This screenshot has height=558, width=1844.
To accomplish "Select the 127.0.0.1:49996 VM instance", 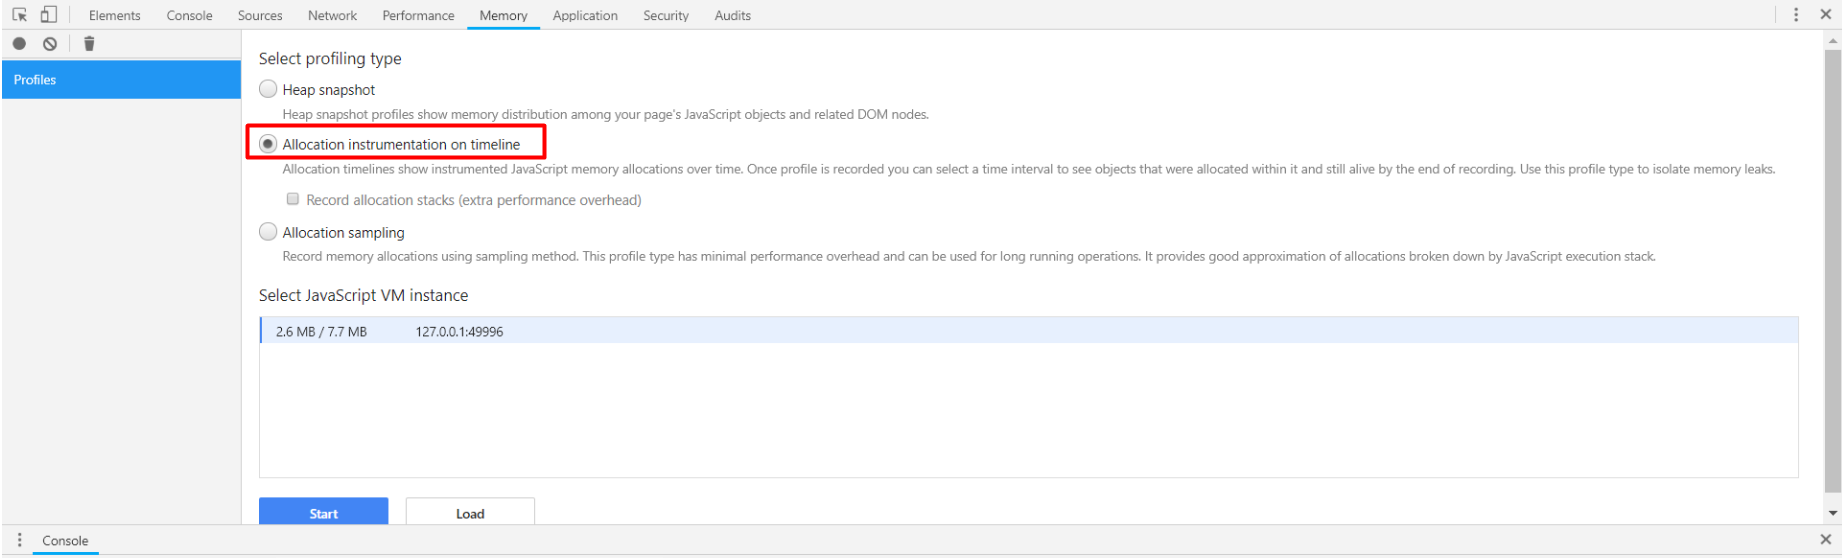I will [x=459, y=332].
